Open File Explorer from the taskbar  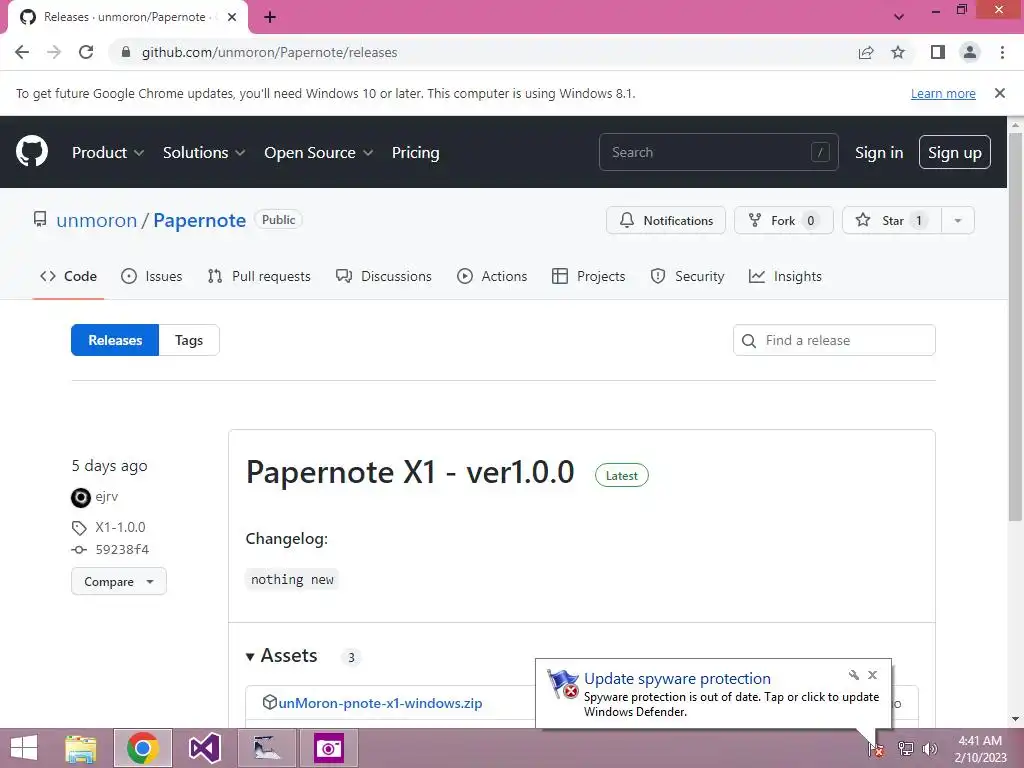tap(81, 748)
